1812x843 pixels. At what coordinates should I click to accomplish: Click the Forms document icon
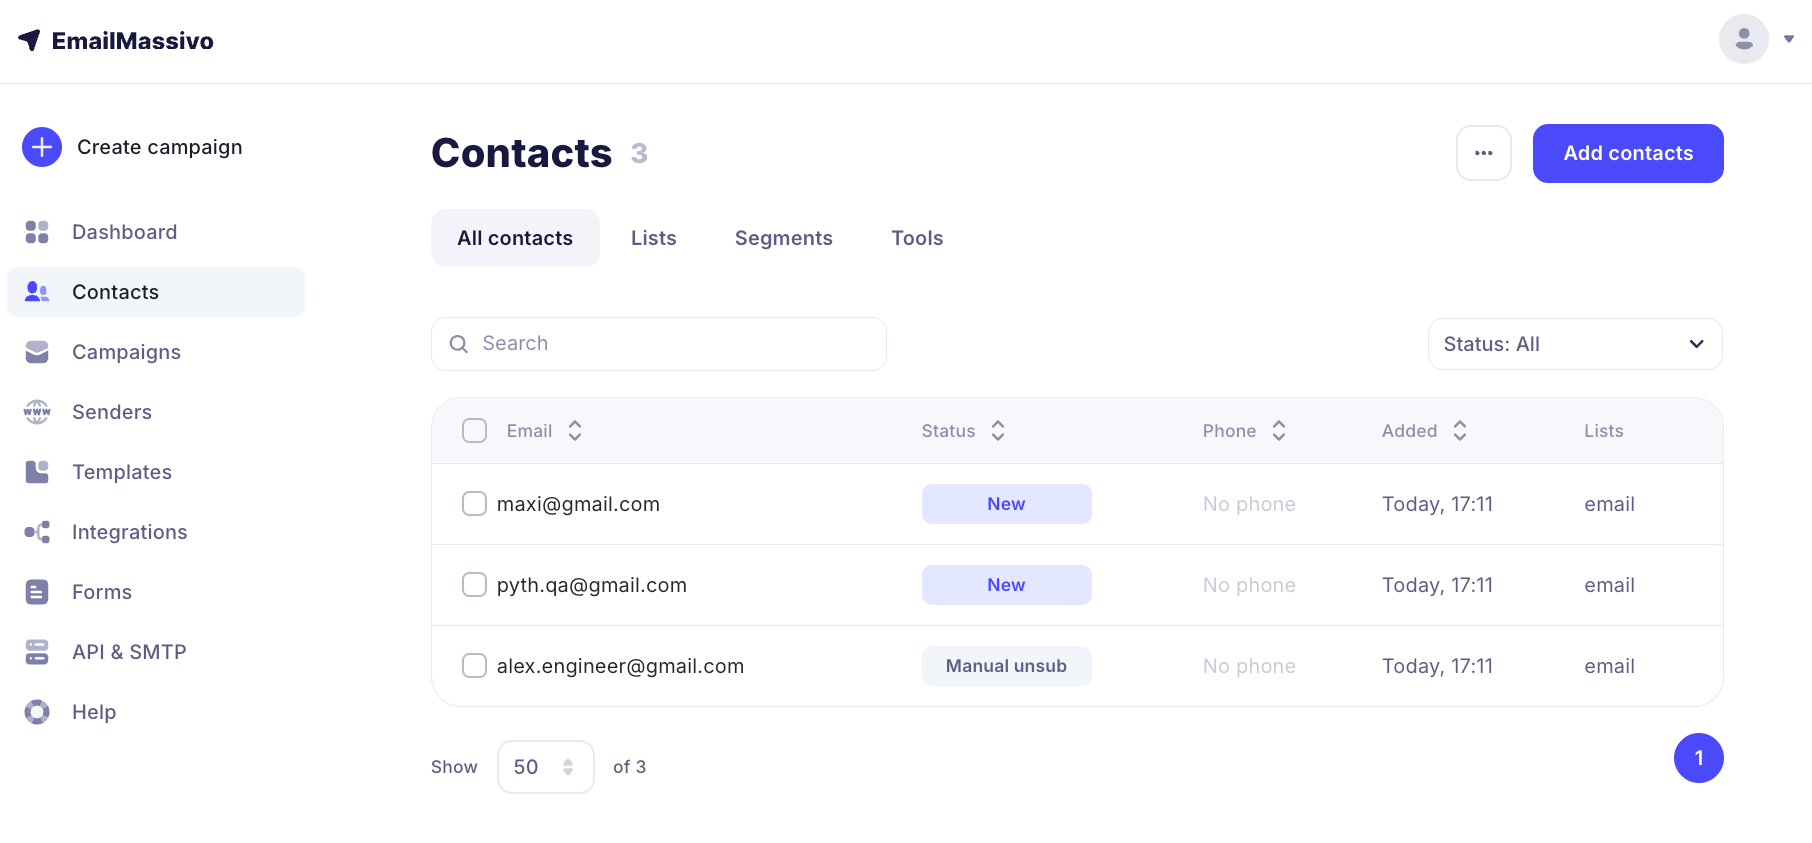click(37, 592)
